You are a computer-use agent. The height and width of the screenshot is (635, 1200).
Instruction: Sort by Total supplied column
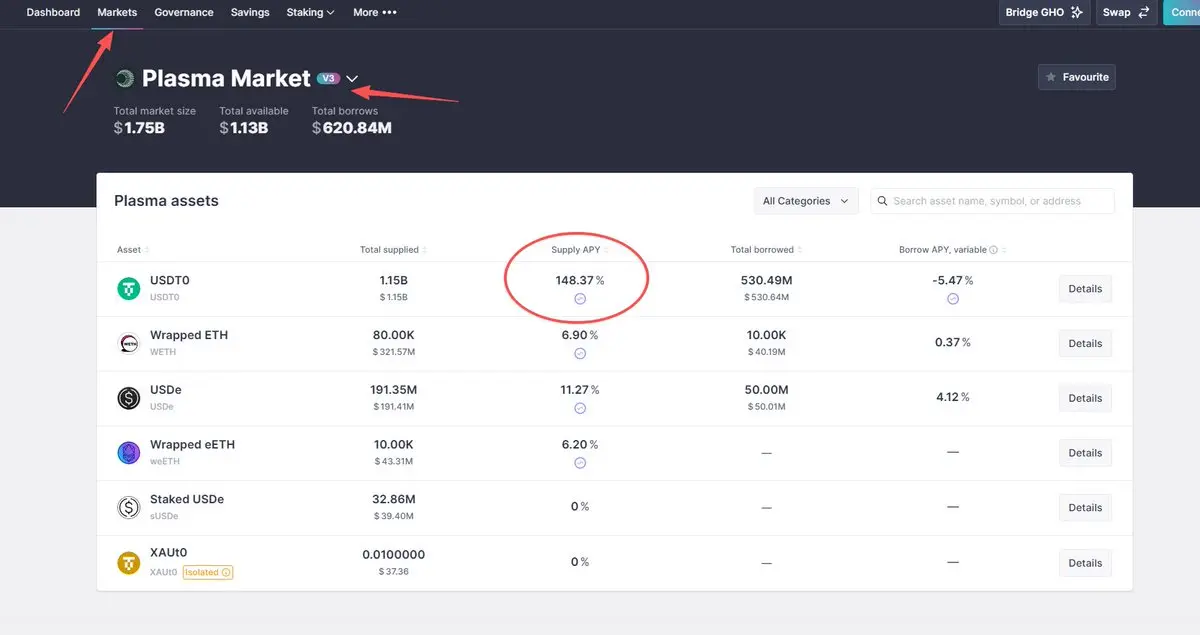click(x=393, y=250)
